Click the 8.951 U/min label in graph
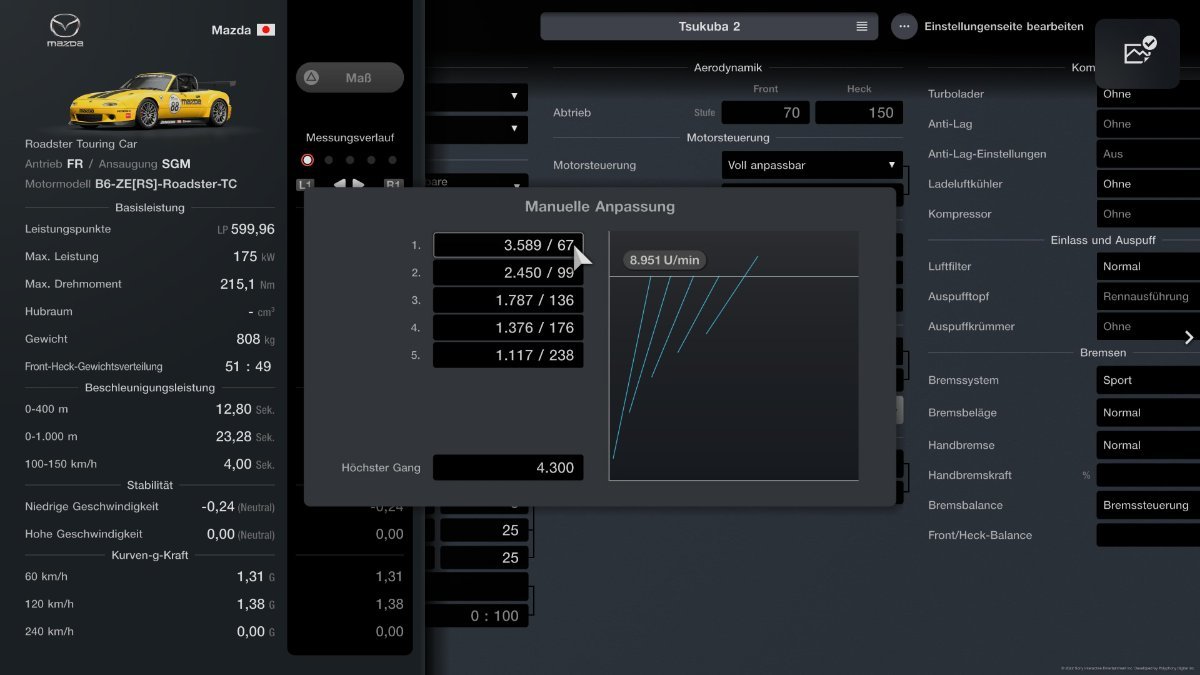The image size is (1200, 675). point(665,260)
